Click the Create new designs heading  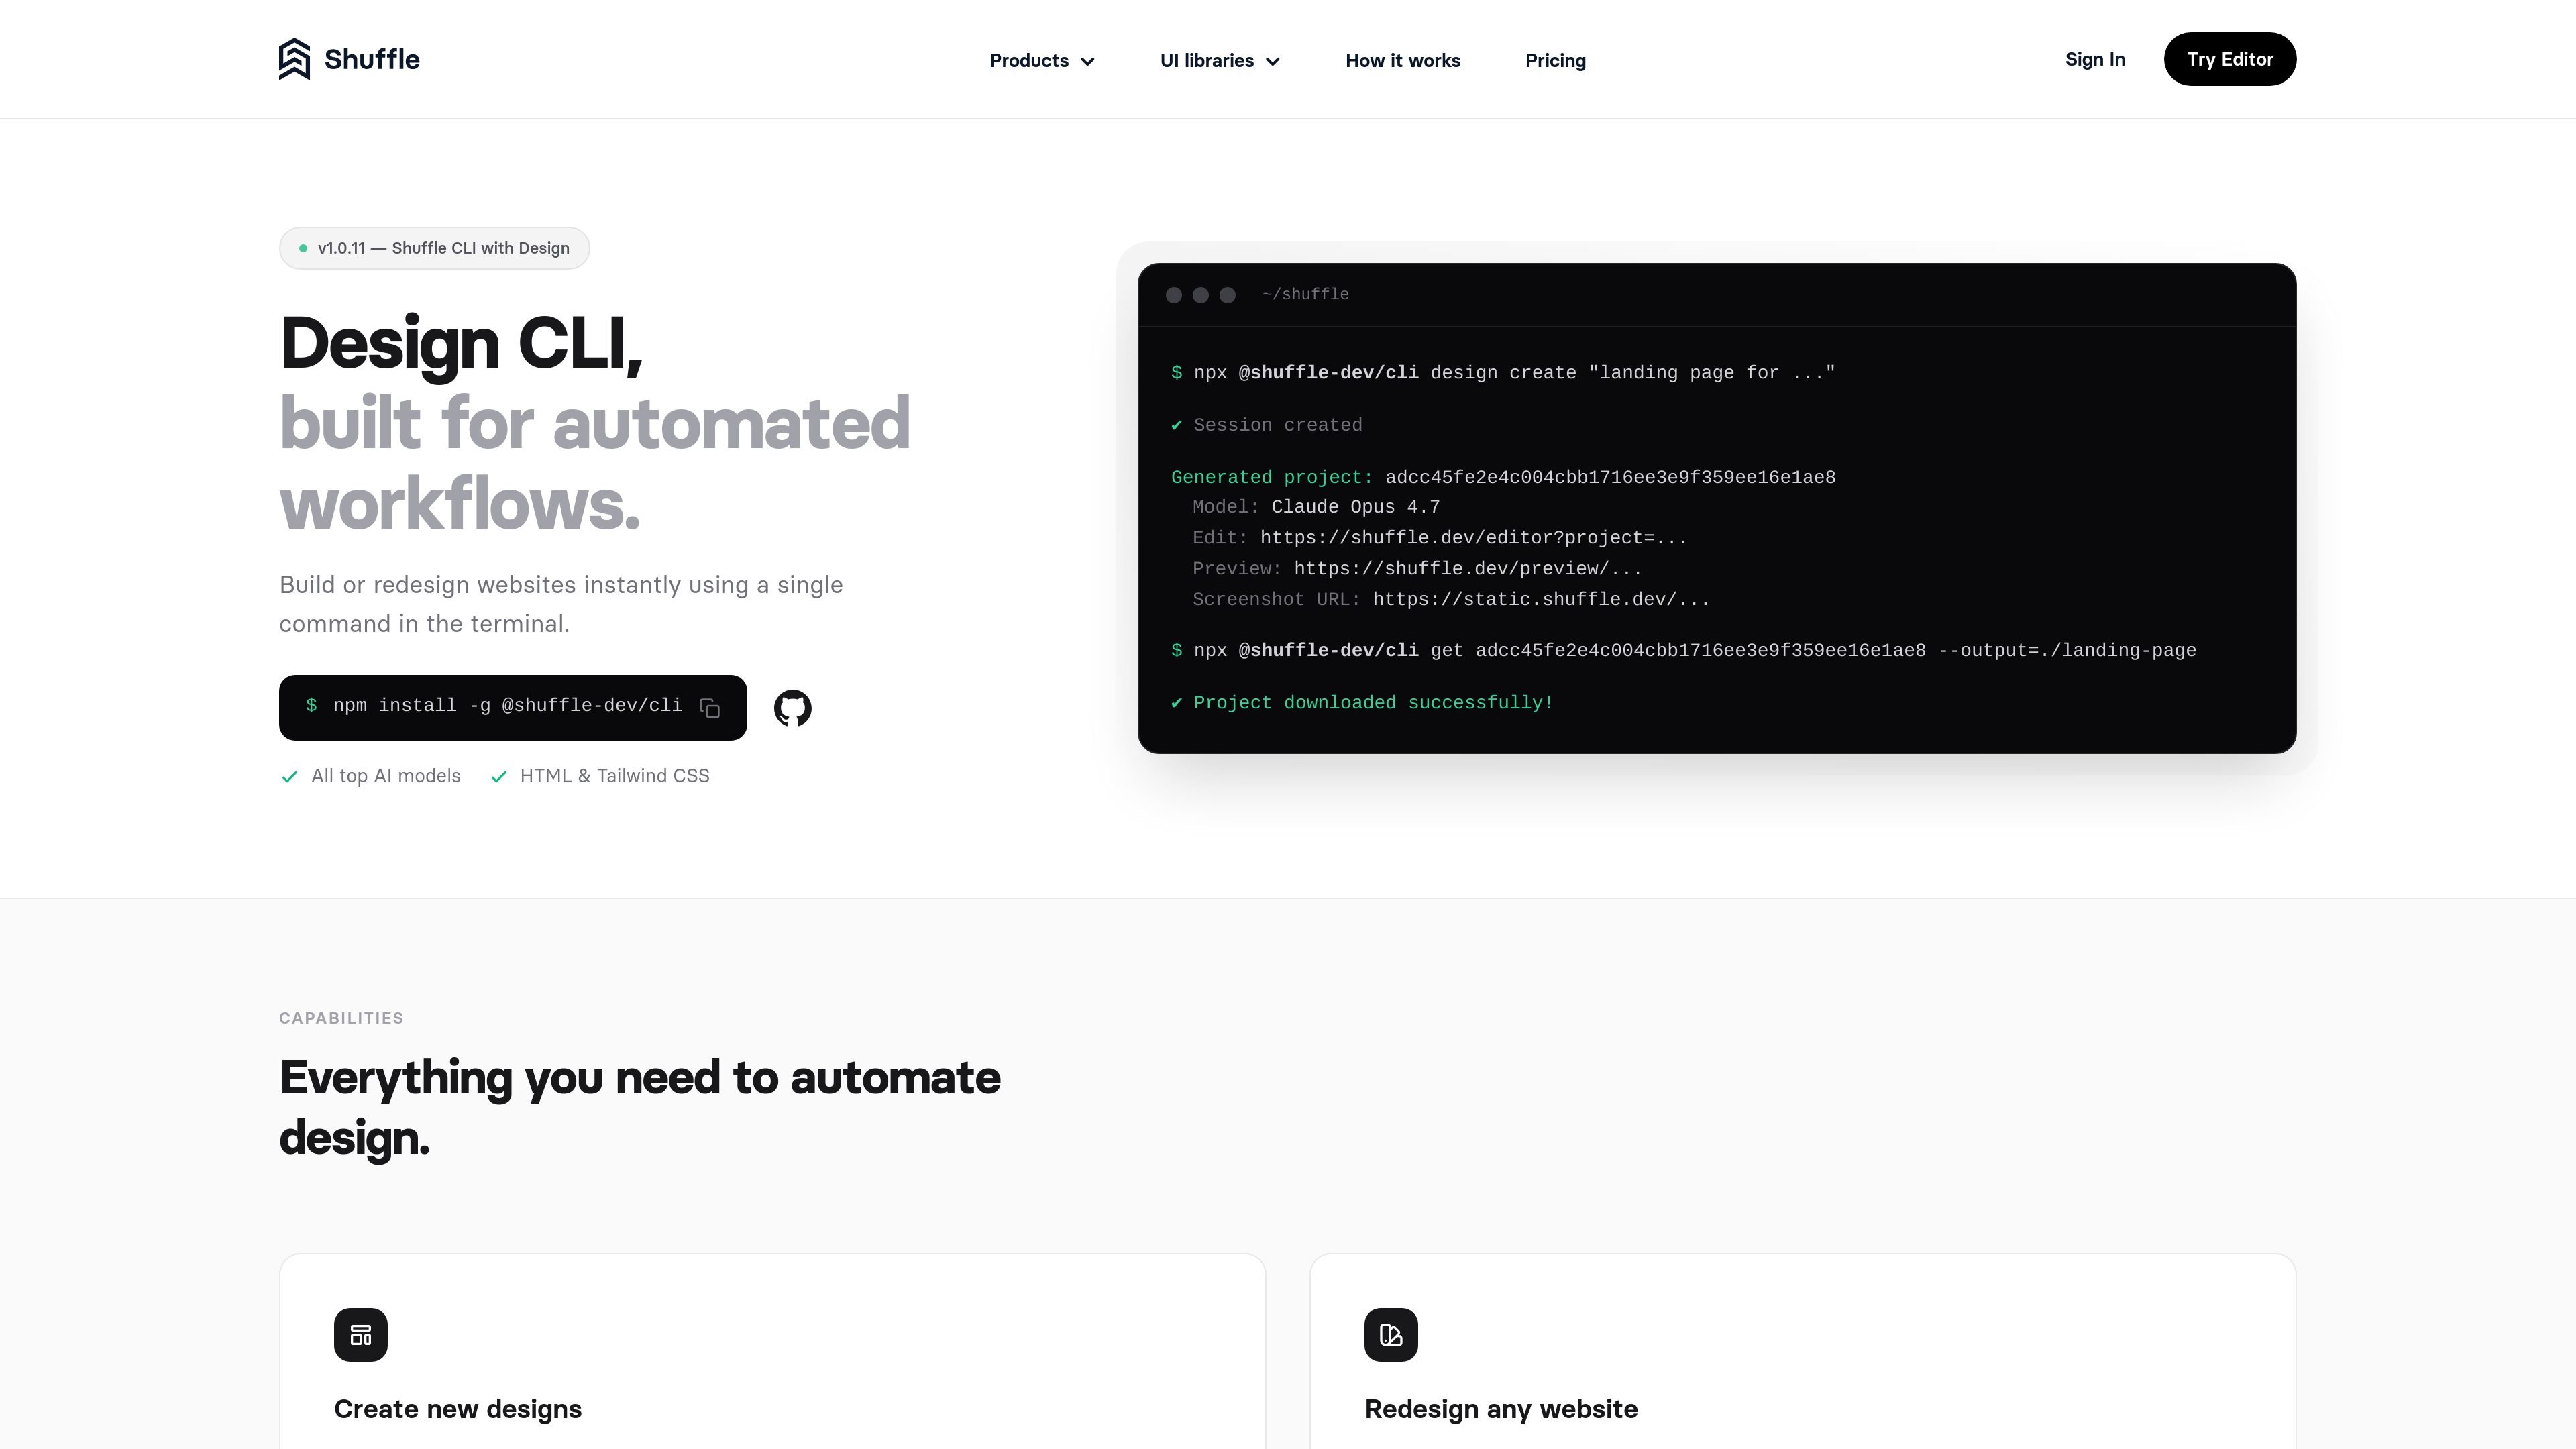[458, 1409]
